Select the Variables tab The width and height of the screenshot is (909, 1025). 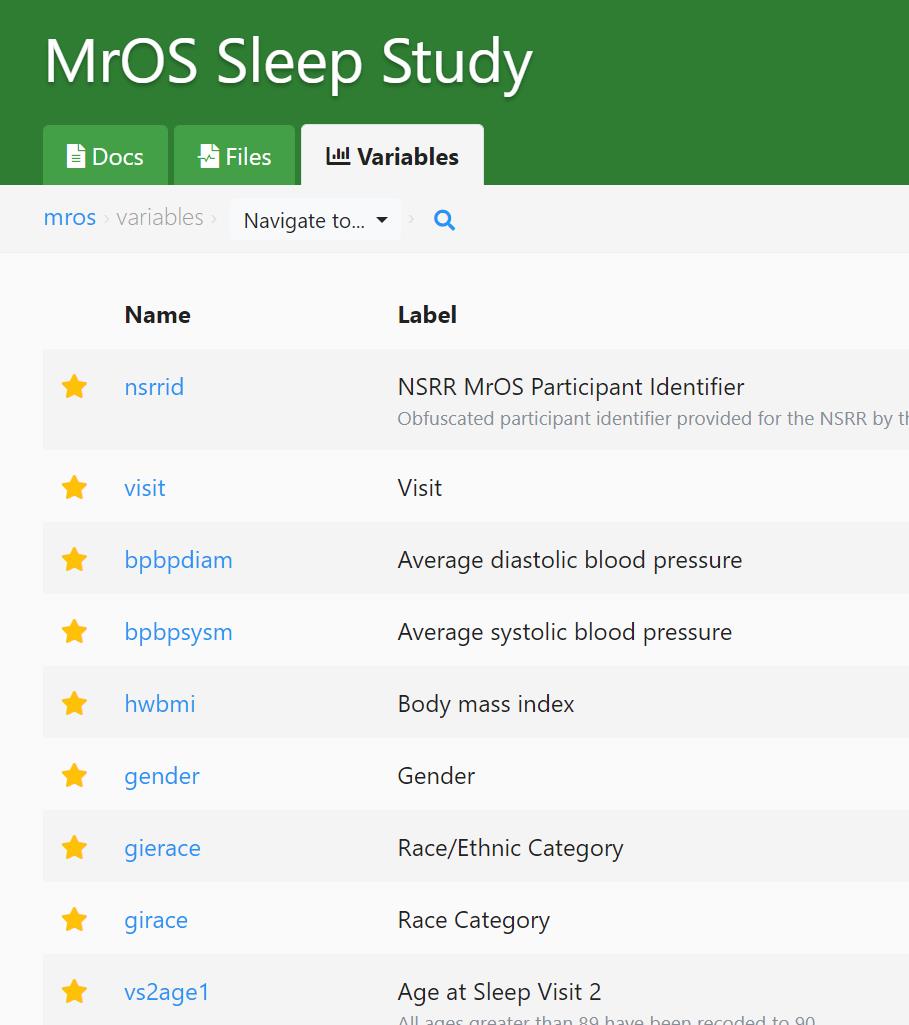(x=393, y=157)
